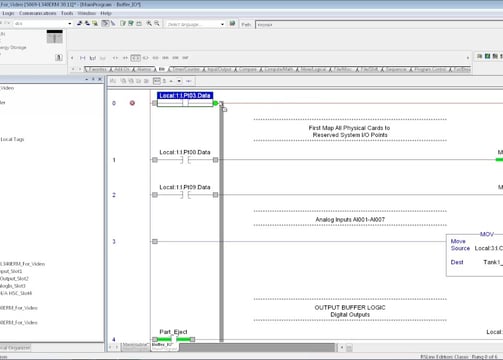Select the Local:1:I.Pt00.Data contact on rung 1
Image resolution: width=503 pixels, height=360 pixels.
185,156
